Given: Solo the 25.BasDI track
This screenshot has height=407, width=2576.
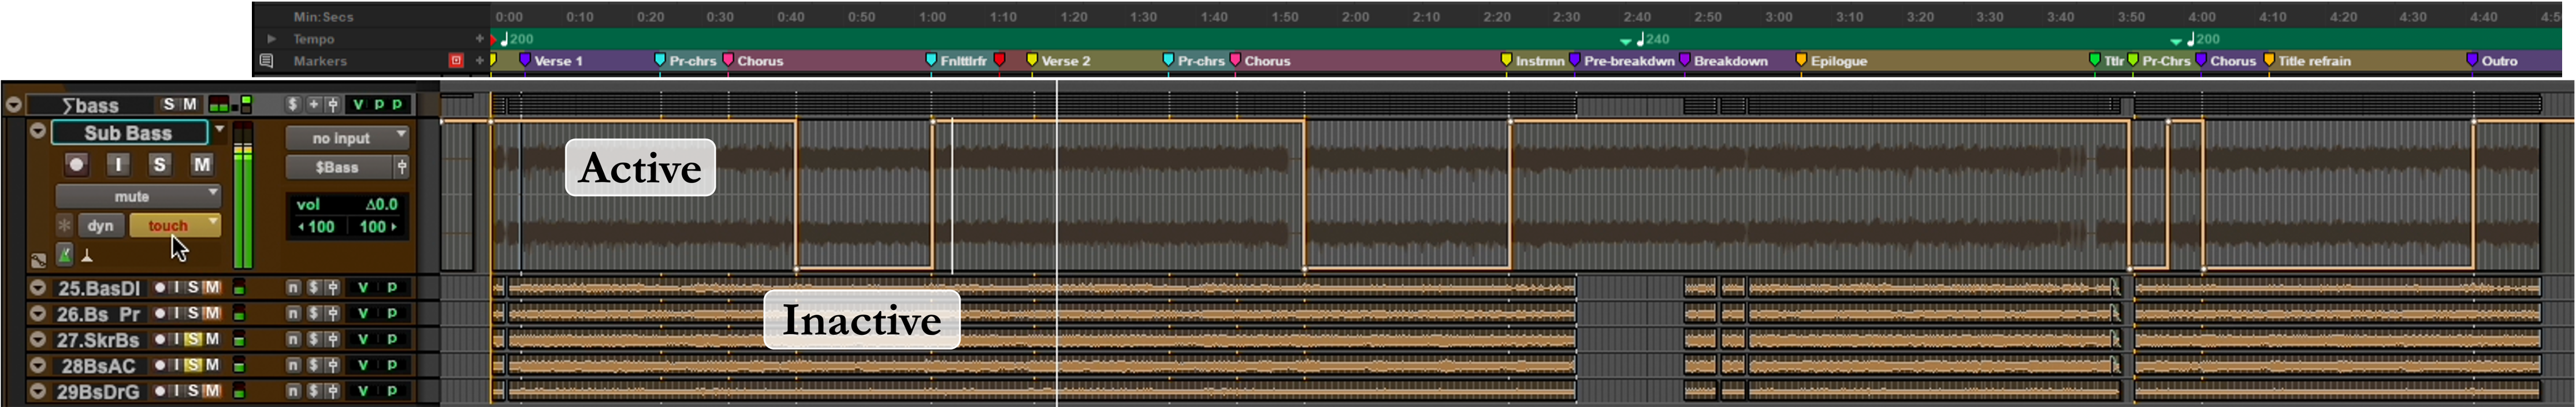Looking at the screenshot, I should pos(193,288).
